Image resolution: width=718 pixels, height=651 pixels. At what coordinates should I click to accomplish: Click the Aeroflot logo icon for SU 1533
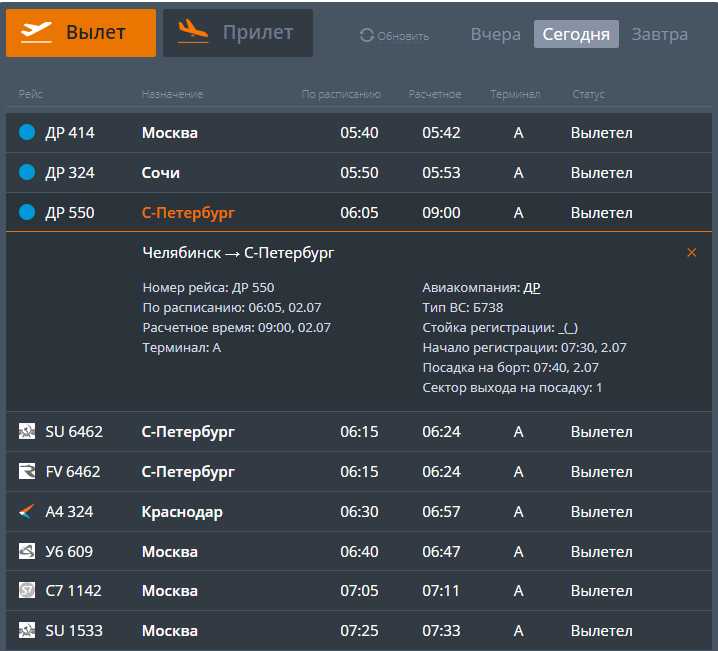(x=27, y=630)
